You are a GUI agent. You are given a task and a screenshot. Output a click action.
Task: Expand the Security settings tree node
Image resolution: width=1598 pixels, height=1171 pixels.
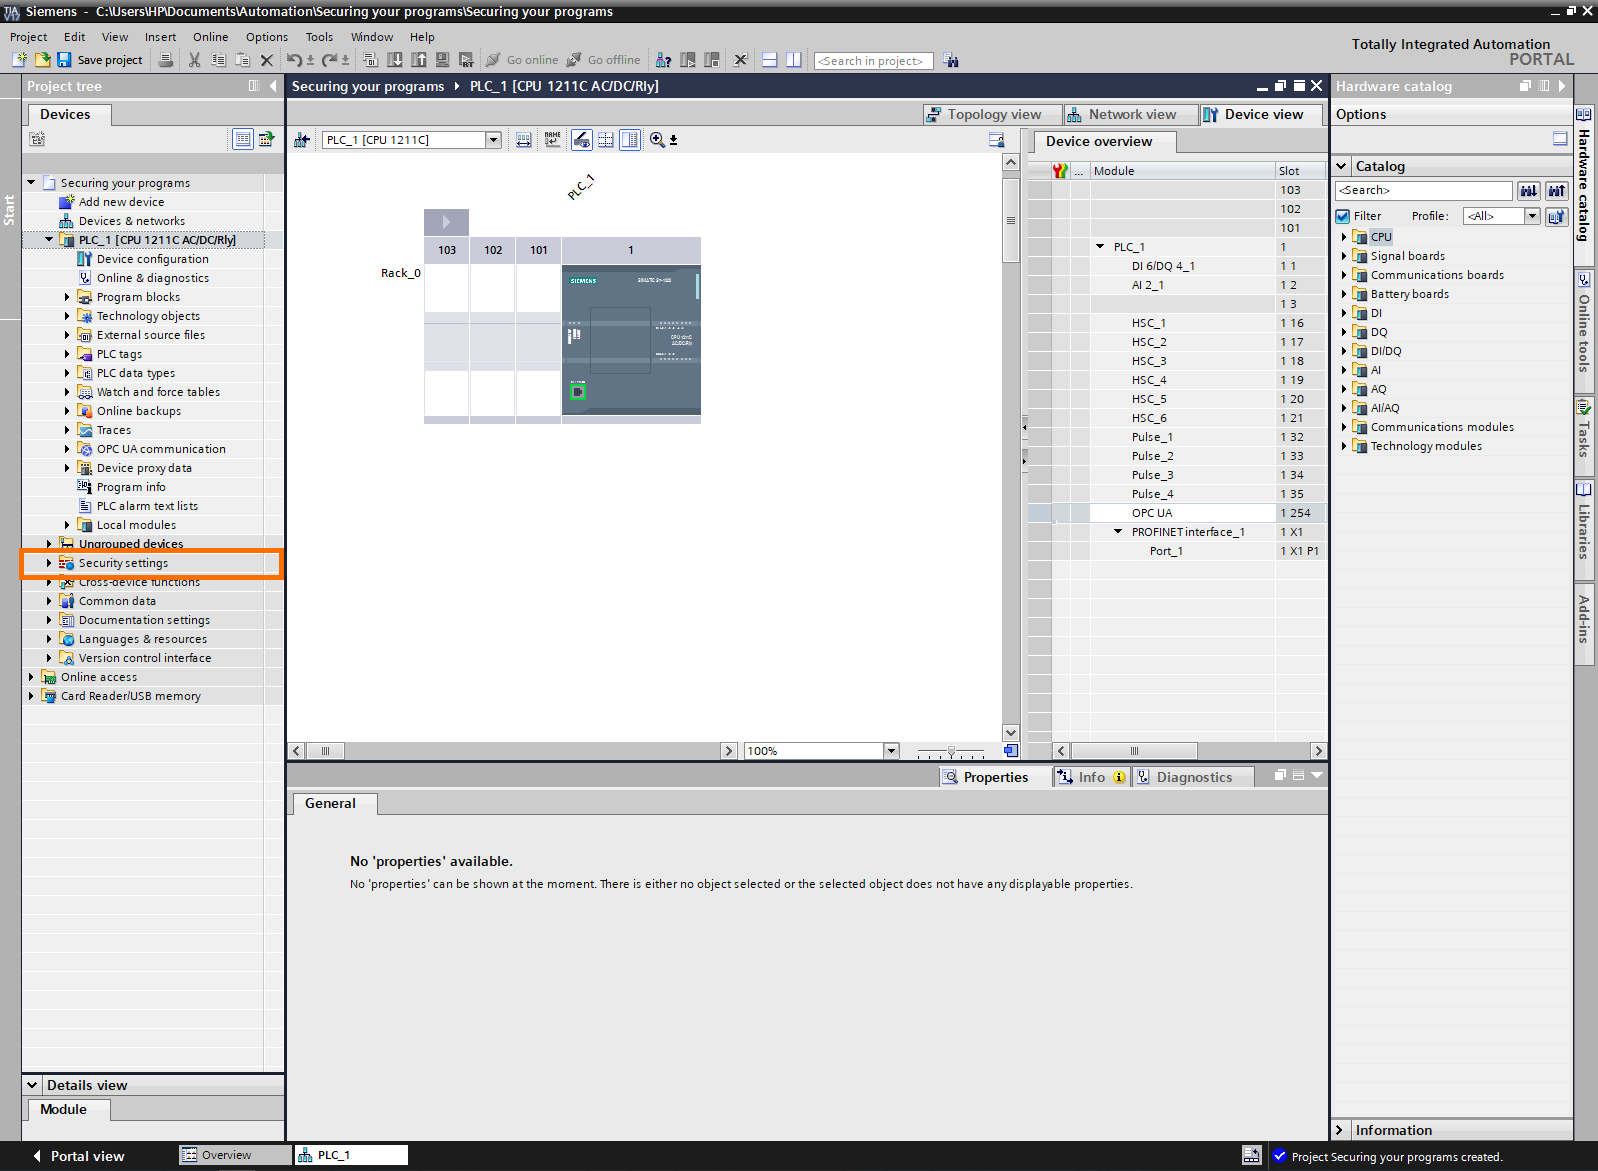(x=49, y=563)
